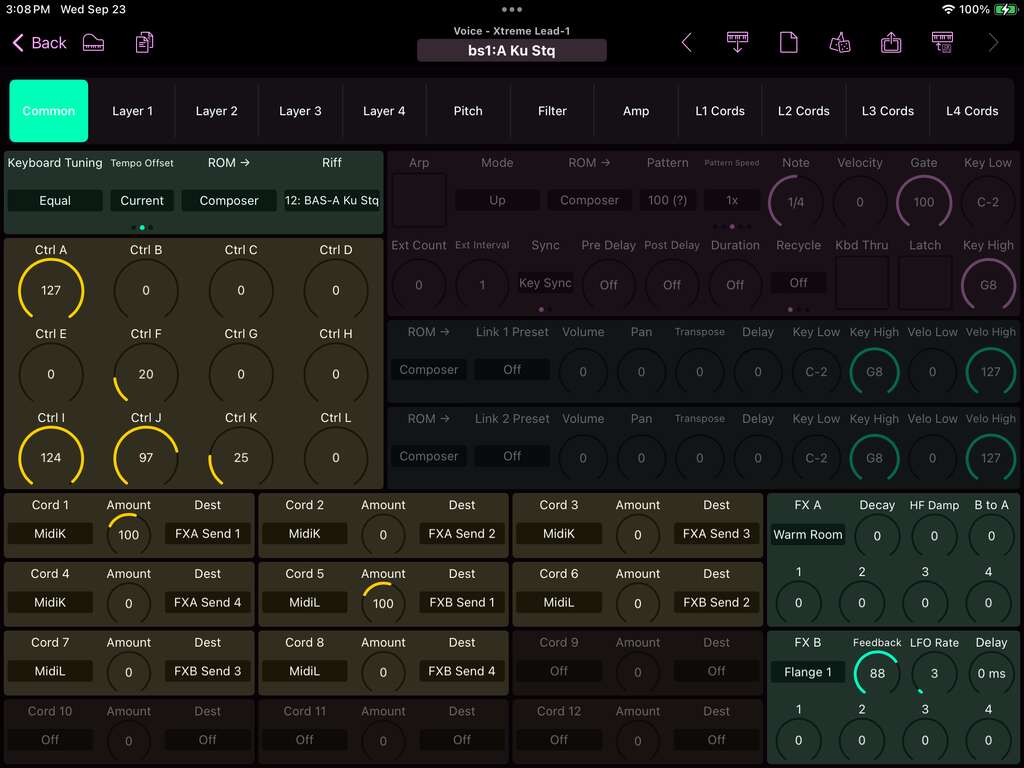The height and width of the screenshot is (768, 1024).
Task: Open Riff ROM Composer dropdown
Action: click(x=229, y=200)
